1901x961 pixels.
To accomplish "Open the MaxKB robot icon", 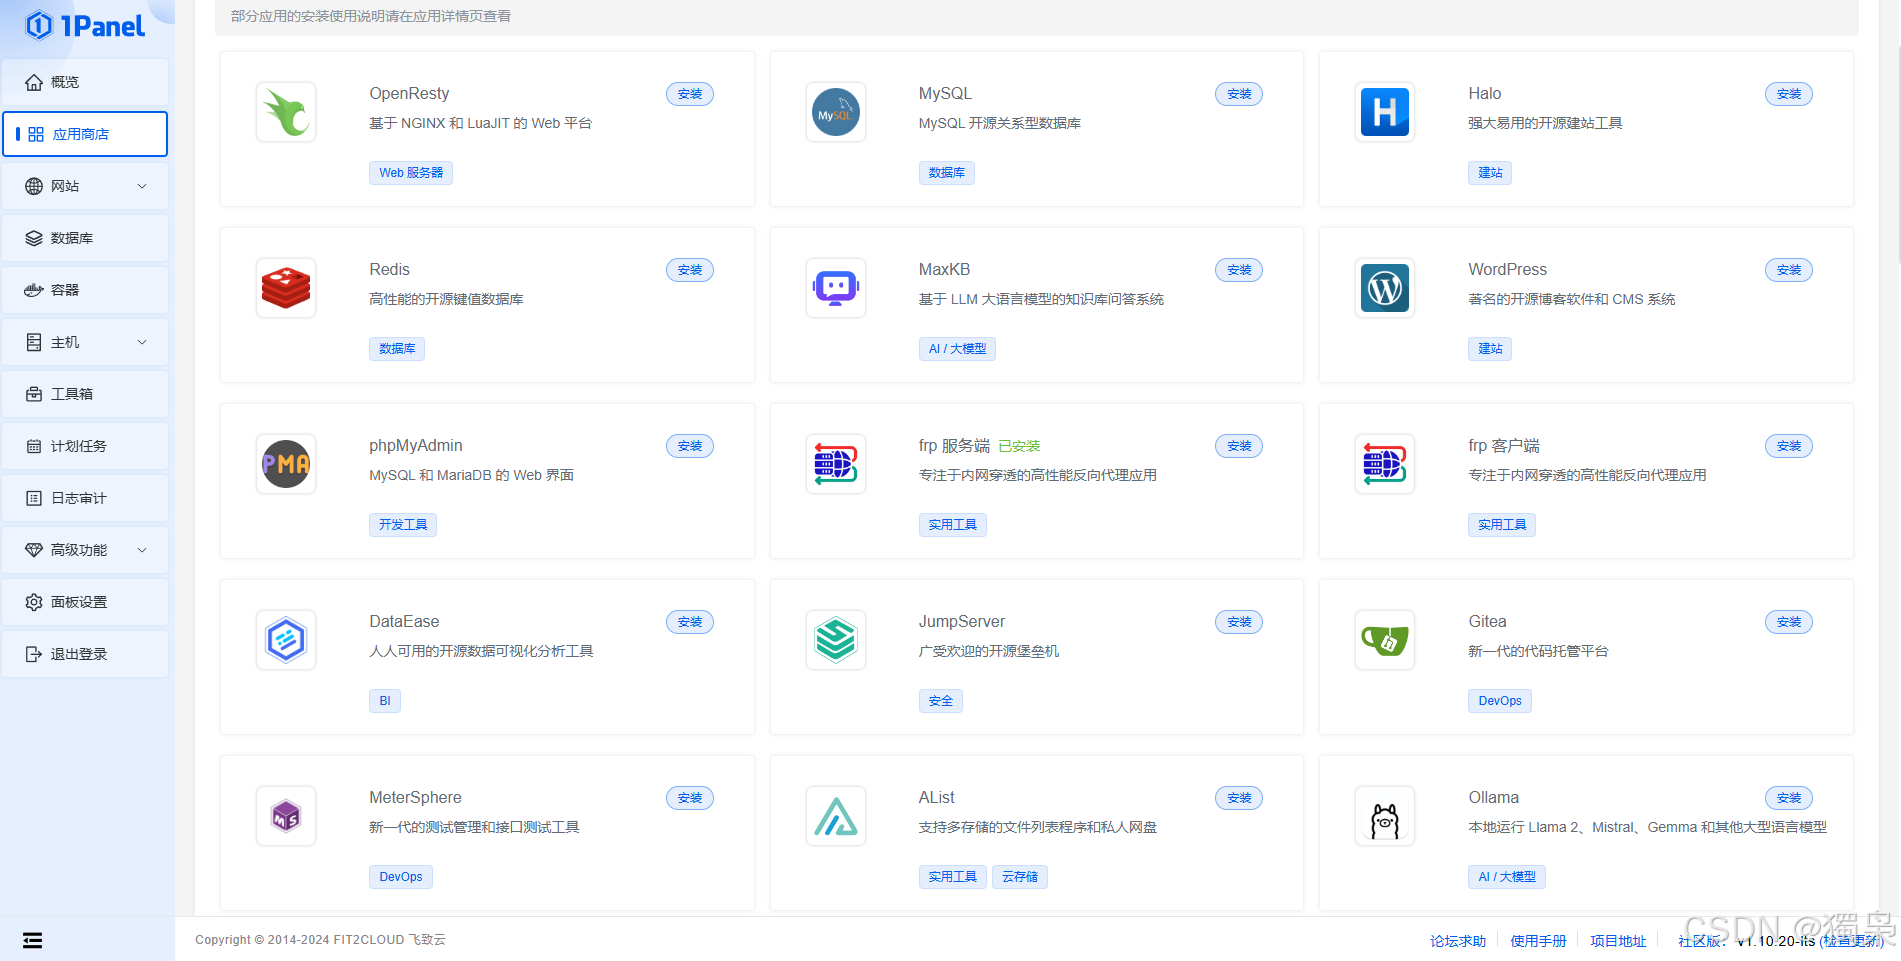I will pyautogui.click(x=836, y=288).
